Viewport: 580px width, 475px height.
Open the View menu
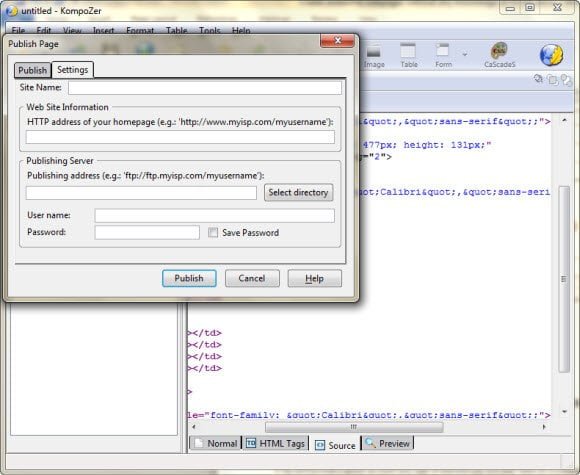pyautogui.click(x=72, y=30)
